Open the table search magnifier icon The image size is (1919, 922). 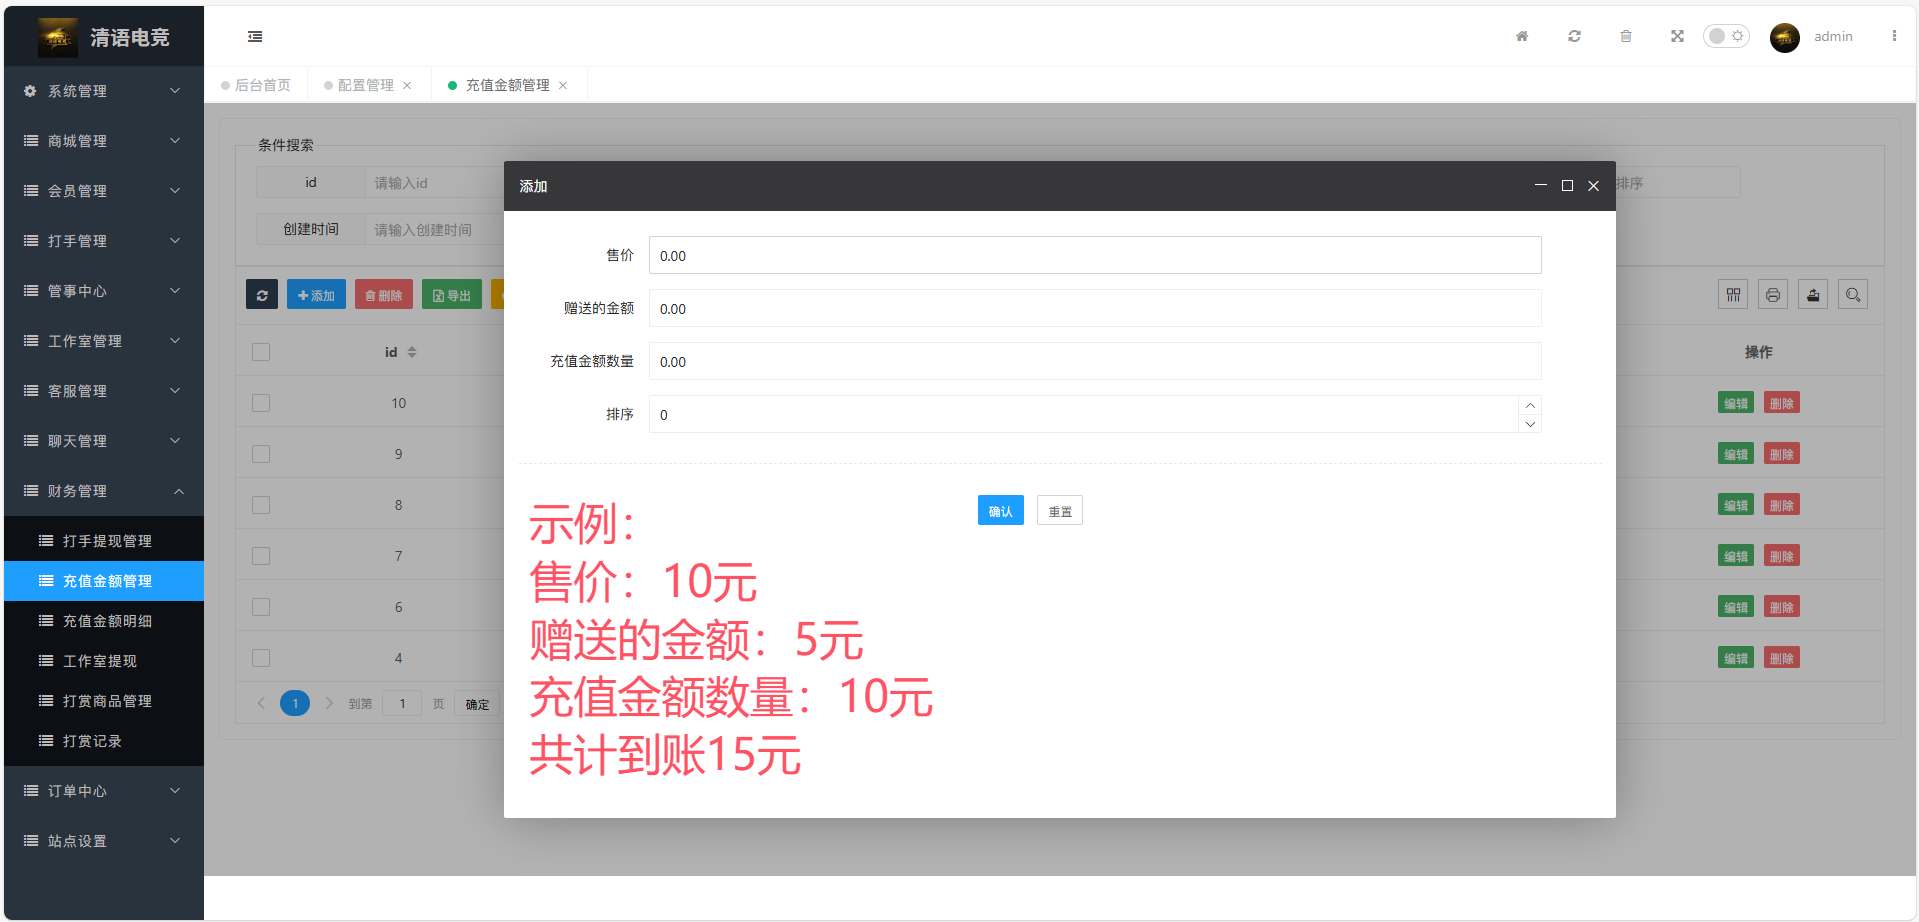1853,295
